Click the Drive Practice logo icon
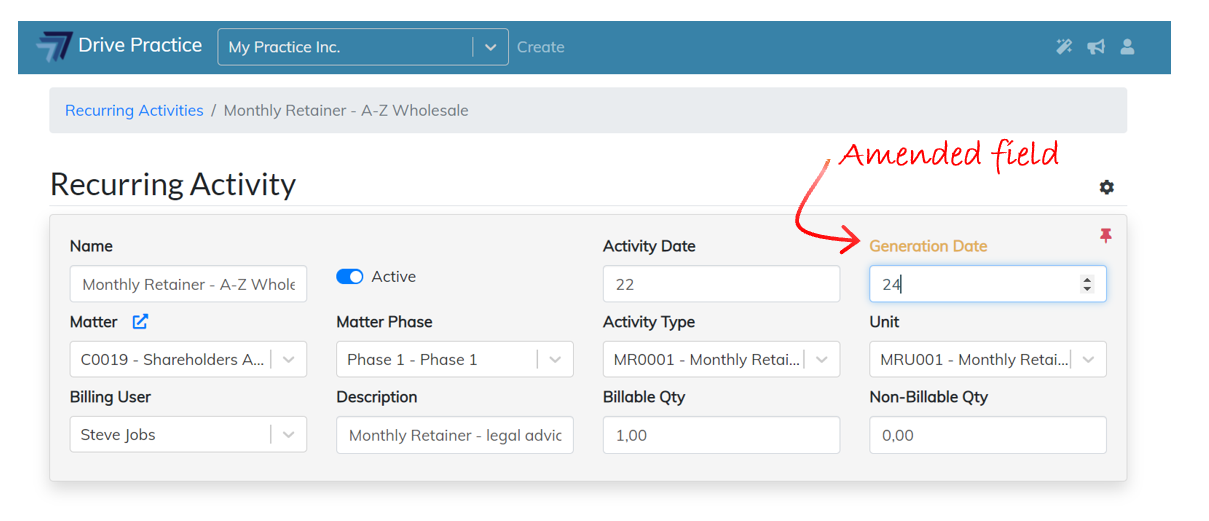The width and height of the screenshot is (1209, 521). pyautogui.click(x=55, y=46)
